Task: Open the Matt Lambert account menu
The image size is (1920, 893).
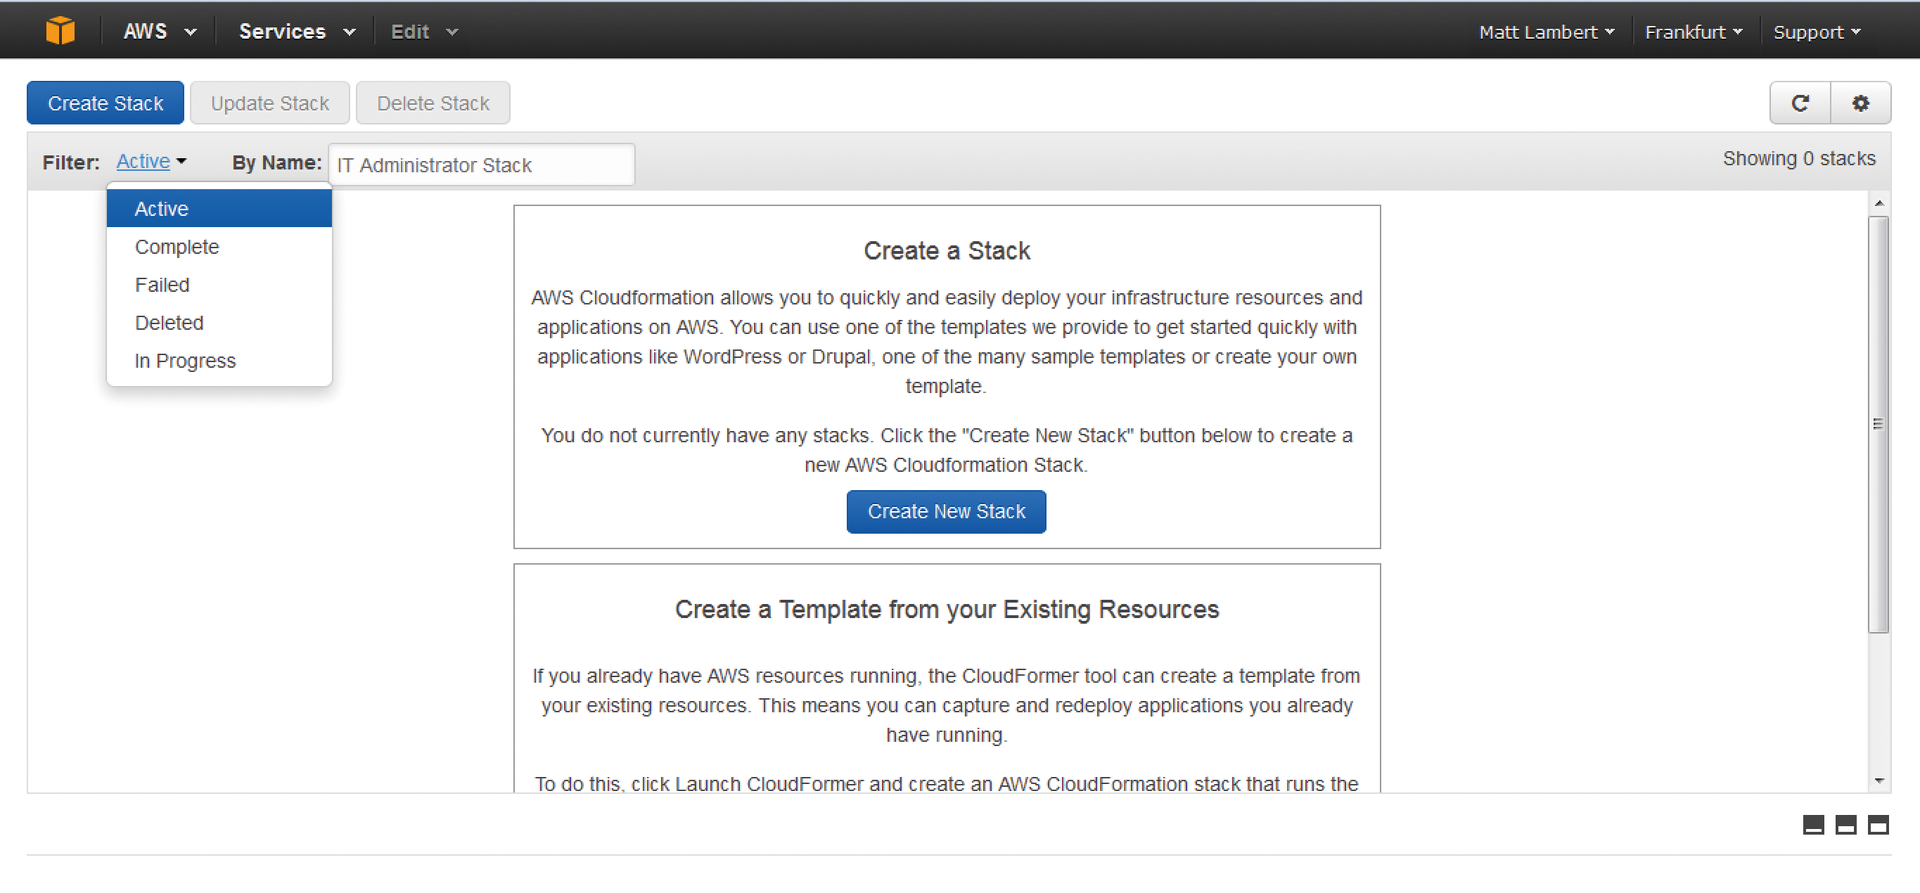Action: [1547, 32]
